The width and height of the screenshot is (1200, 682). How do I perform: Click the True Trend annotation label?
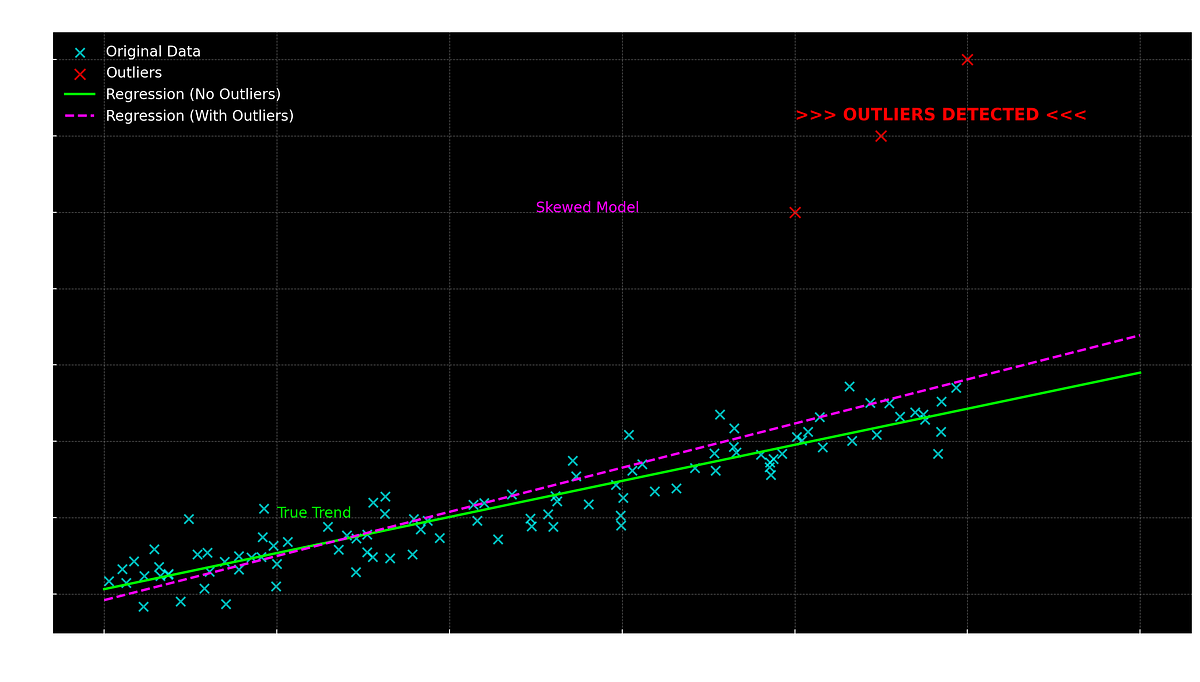[x=314, y=512]
